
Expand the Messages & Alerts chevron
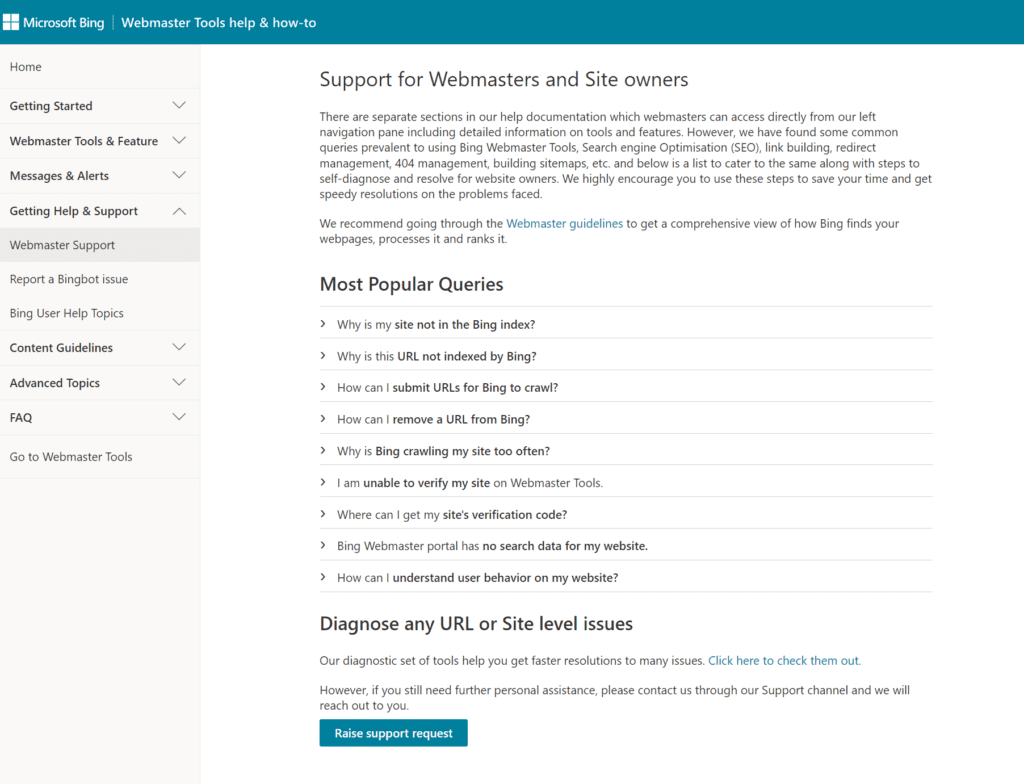point(179,176)
